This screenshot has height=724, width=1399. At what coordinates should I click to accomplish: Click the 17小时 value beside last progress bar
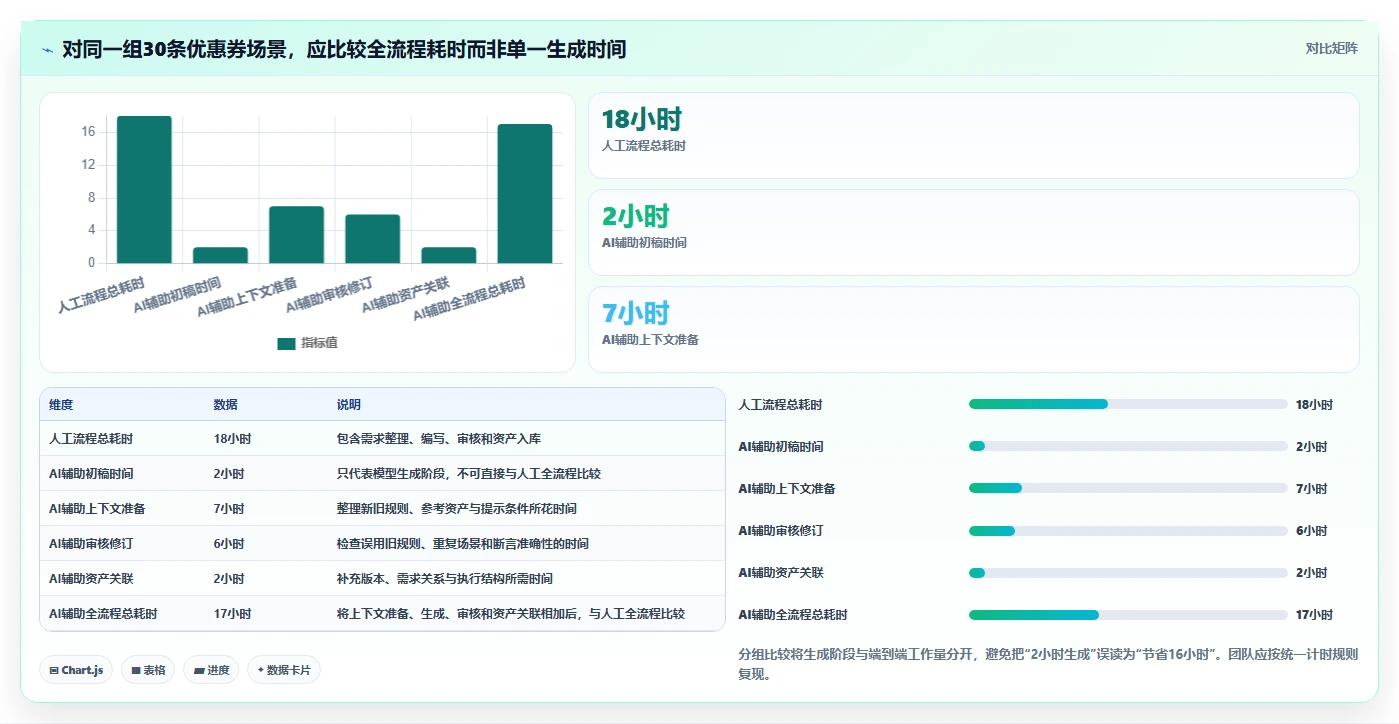pyautogui.click(x=1314, y=615)
